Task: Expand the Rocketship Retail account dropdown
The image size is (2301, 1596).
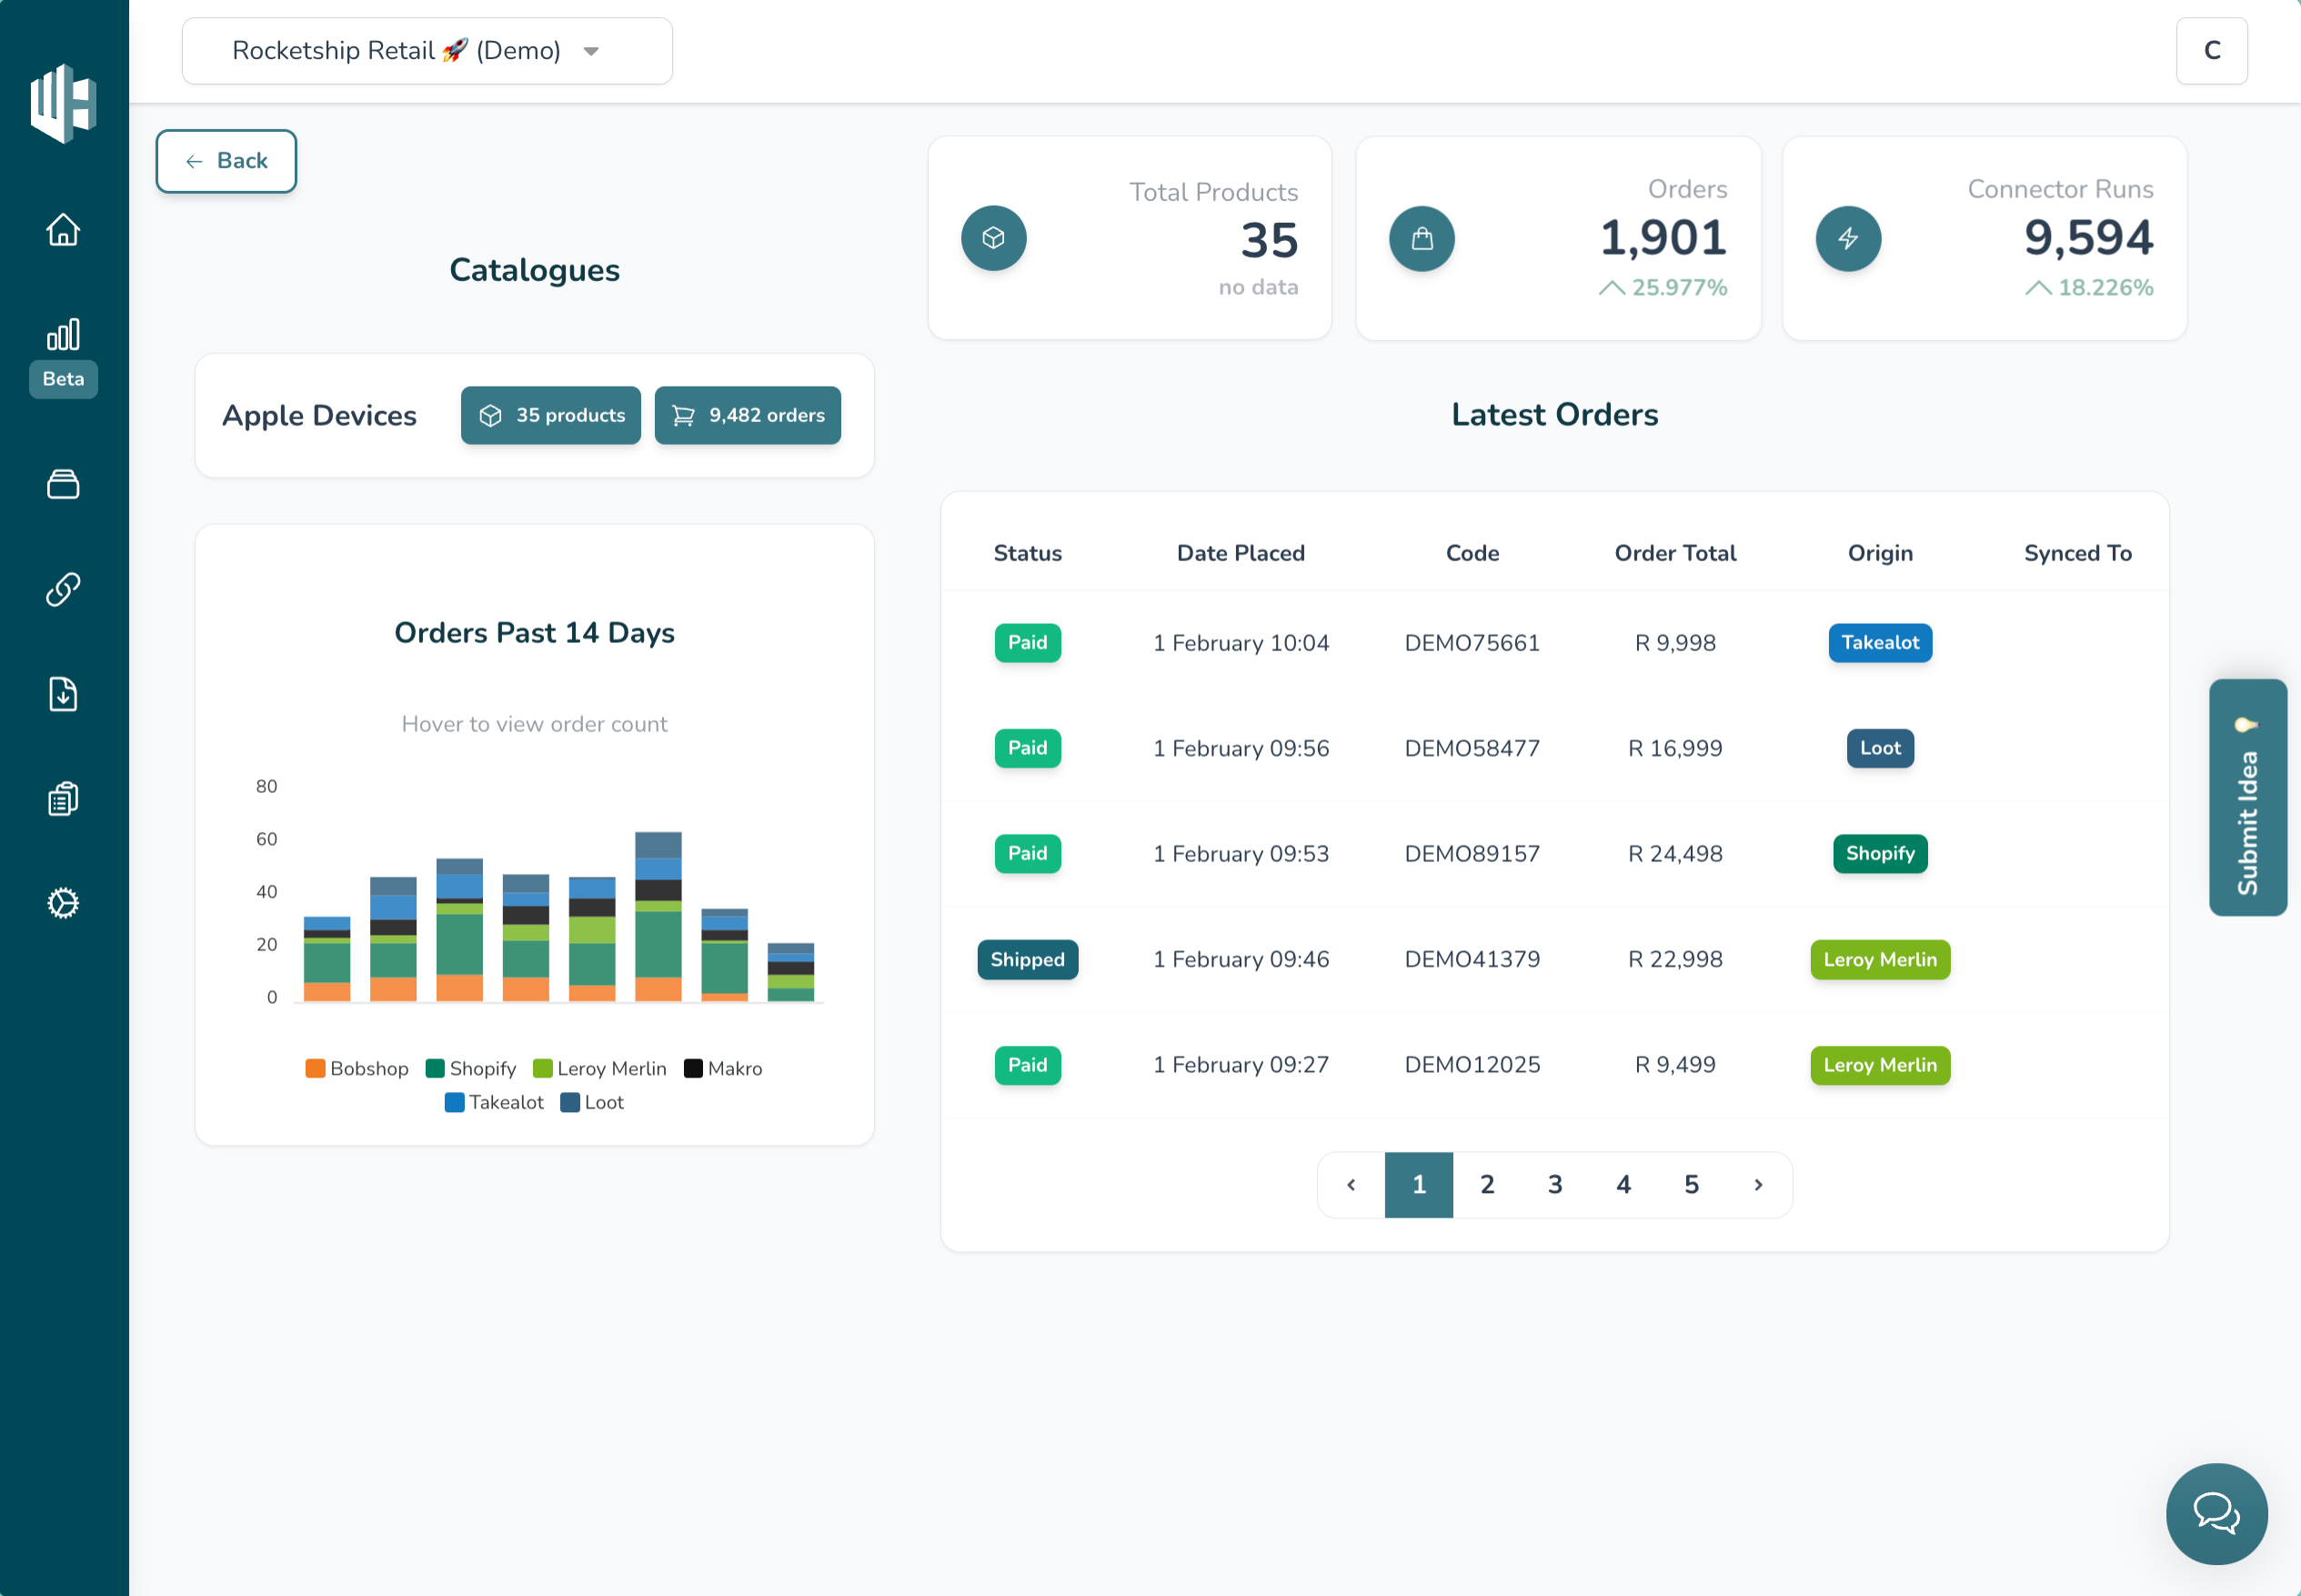Action: [x=427, y=51]
